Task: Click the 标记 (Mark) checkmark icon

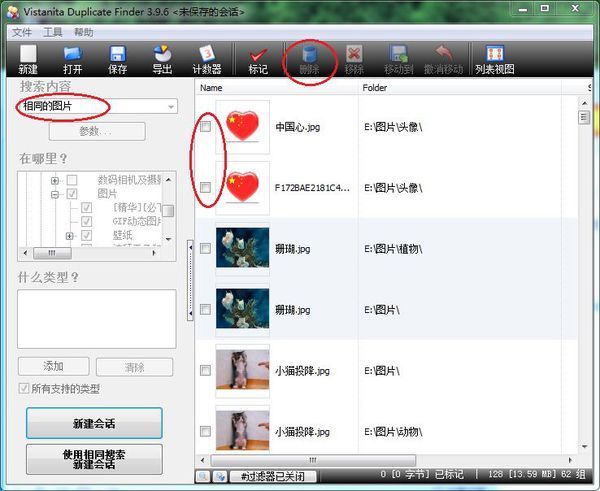Action: 258,59
